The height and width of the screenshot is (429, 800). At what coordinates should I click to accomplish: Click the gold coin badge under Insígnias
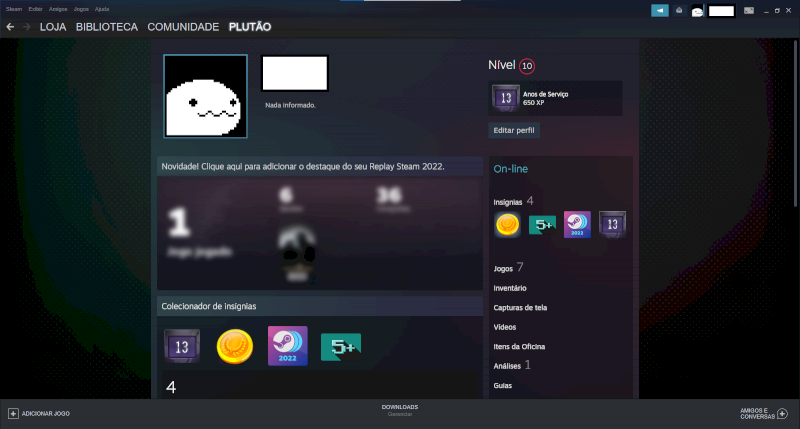point(507,224)
